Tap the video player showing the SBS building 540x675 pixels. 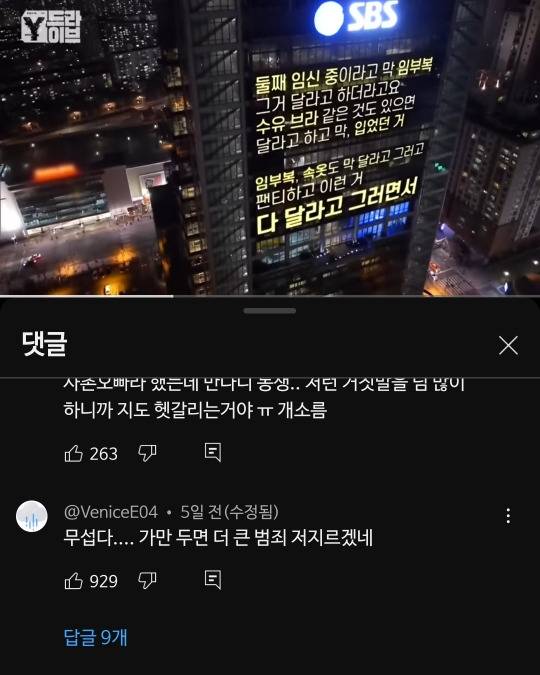pyautogui.click(x=270, y=147)
